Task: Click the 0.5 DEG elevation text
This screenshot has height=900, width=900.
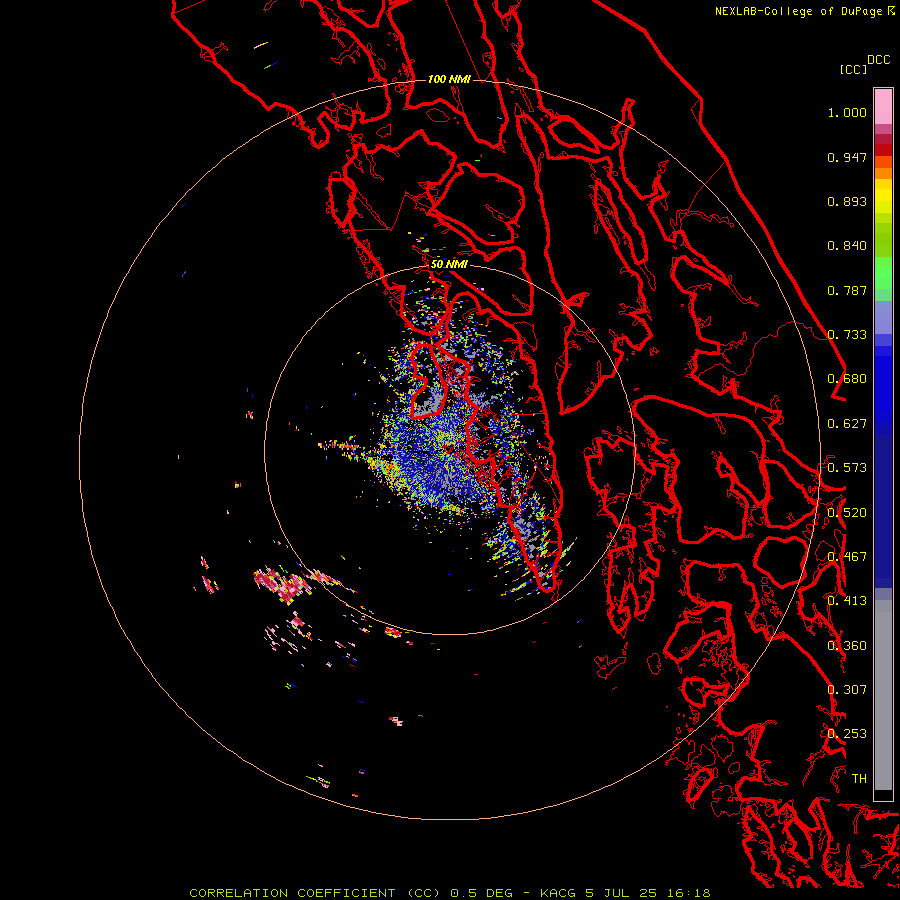Action: 482,893
